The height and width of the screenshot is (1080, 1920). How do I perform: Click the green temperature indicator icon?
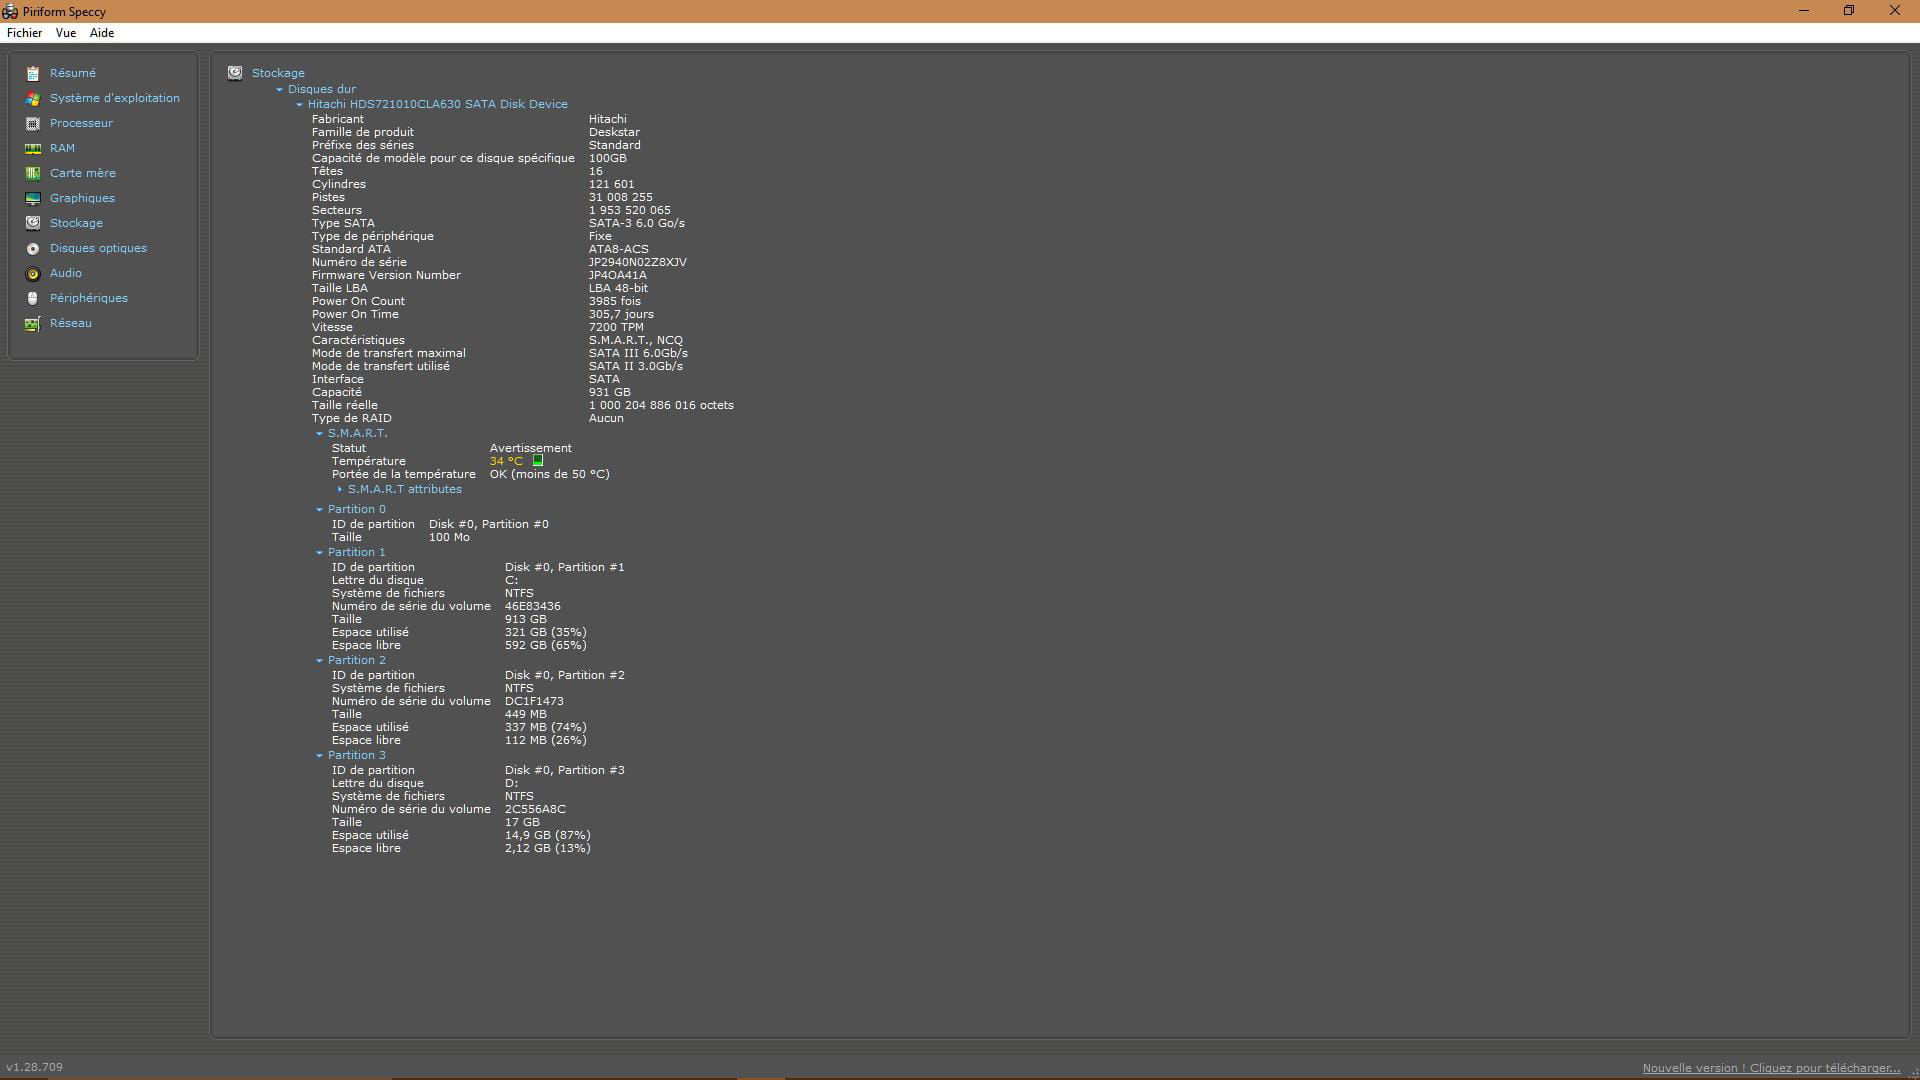click(538, 461)
